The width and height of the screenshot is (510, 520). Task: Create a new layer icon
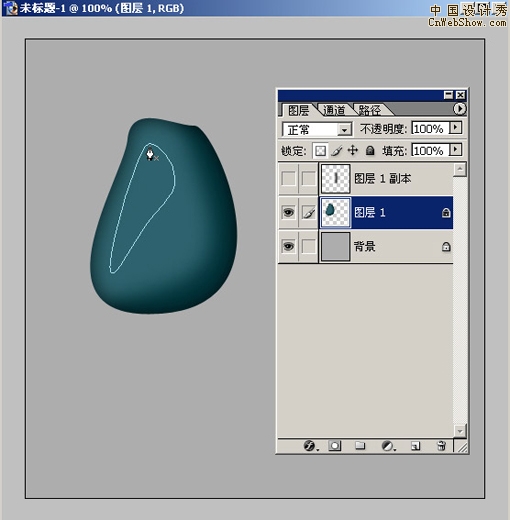click(415, 446)
